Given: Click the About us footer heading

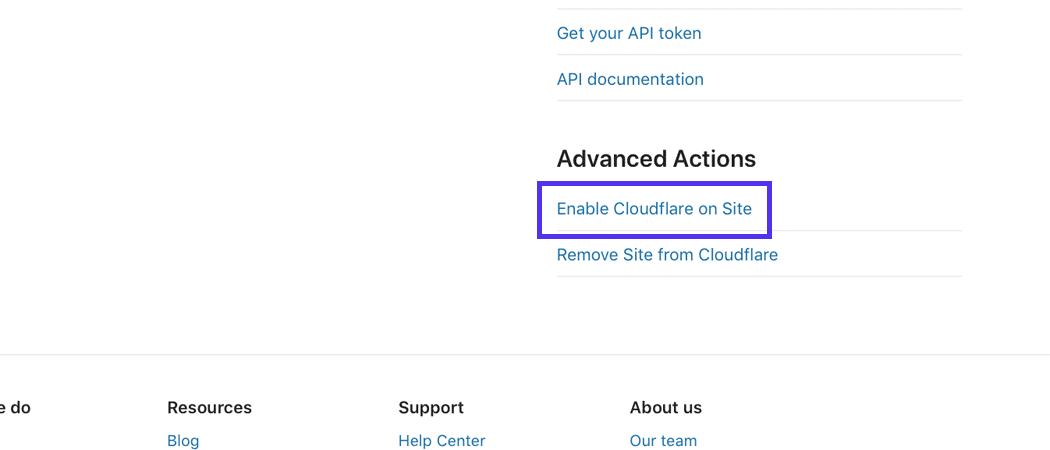Looking at the screenshot, I should 666,408.
